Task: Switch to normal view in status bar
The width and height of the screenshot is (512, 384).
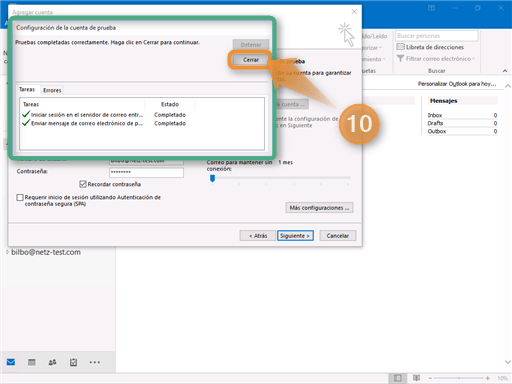Action: point(397,378)
